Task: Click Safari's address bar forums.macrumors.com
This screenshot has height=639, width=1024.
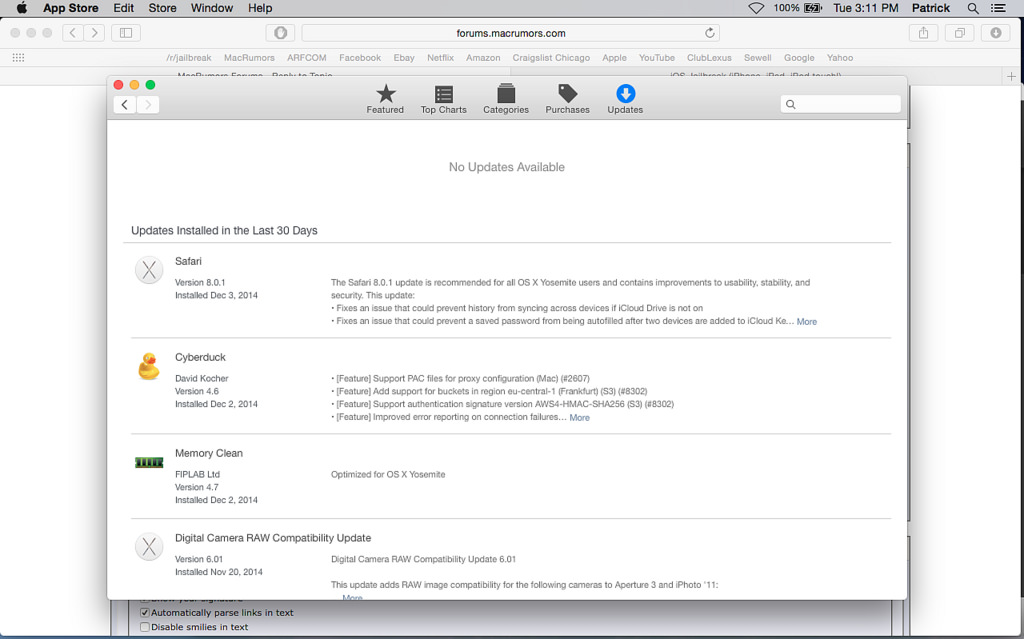Action: coord(511,33)
